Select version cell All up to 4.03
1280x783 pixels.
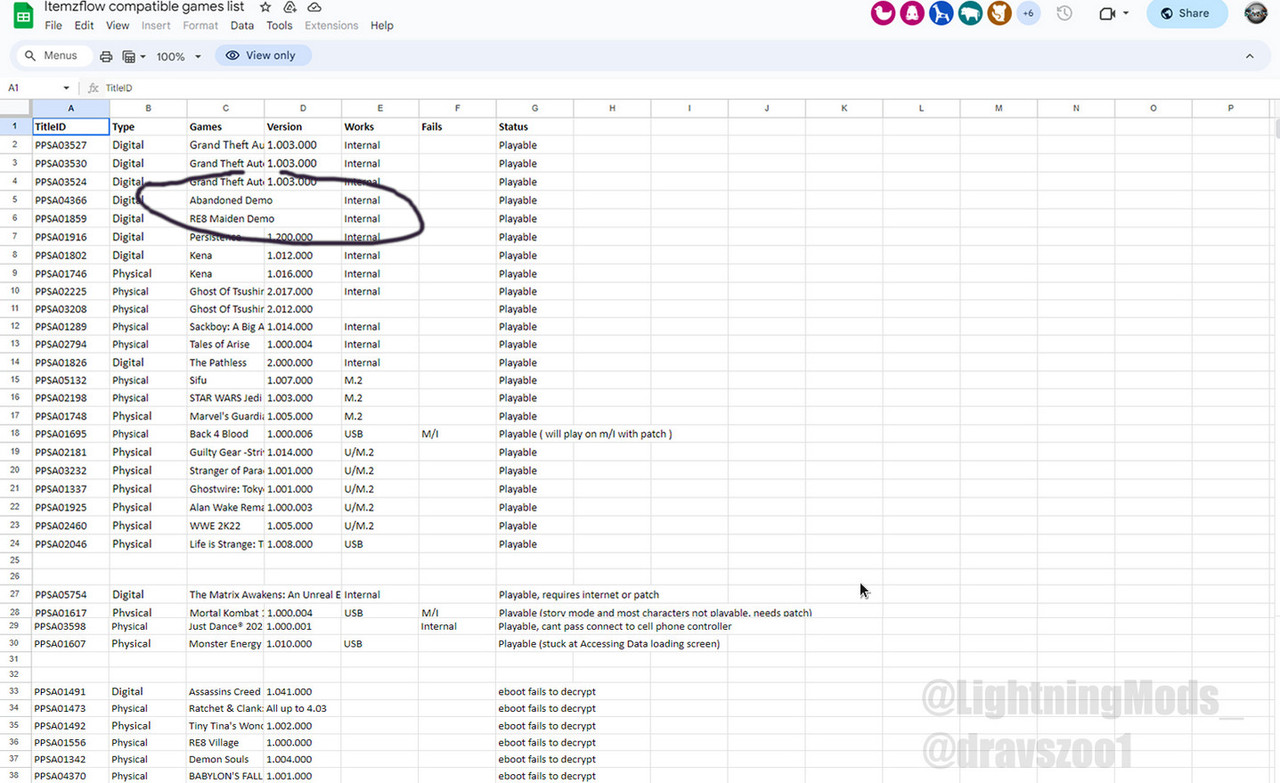pyautogui.click(x=303, y=708)
